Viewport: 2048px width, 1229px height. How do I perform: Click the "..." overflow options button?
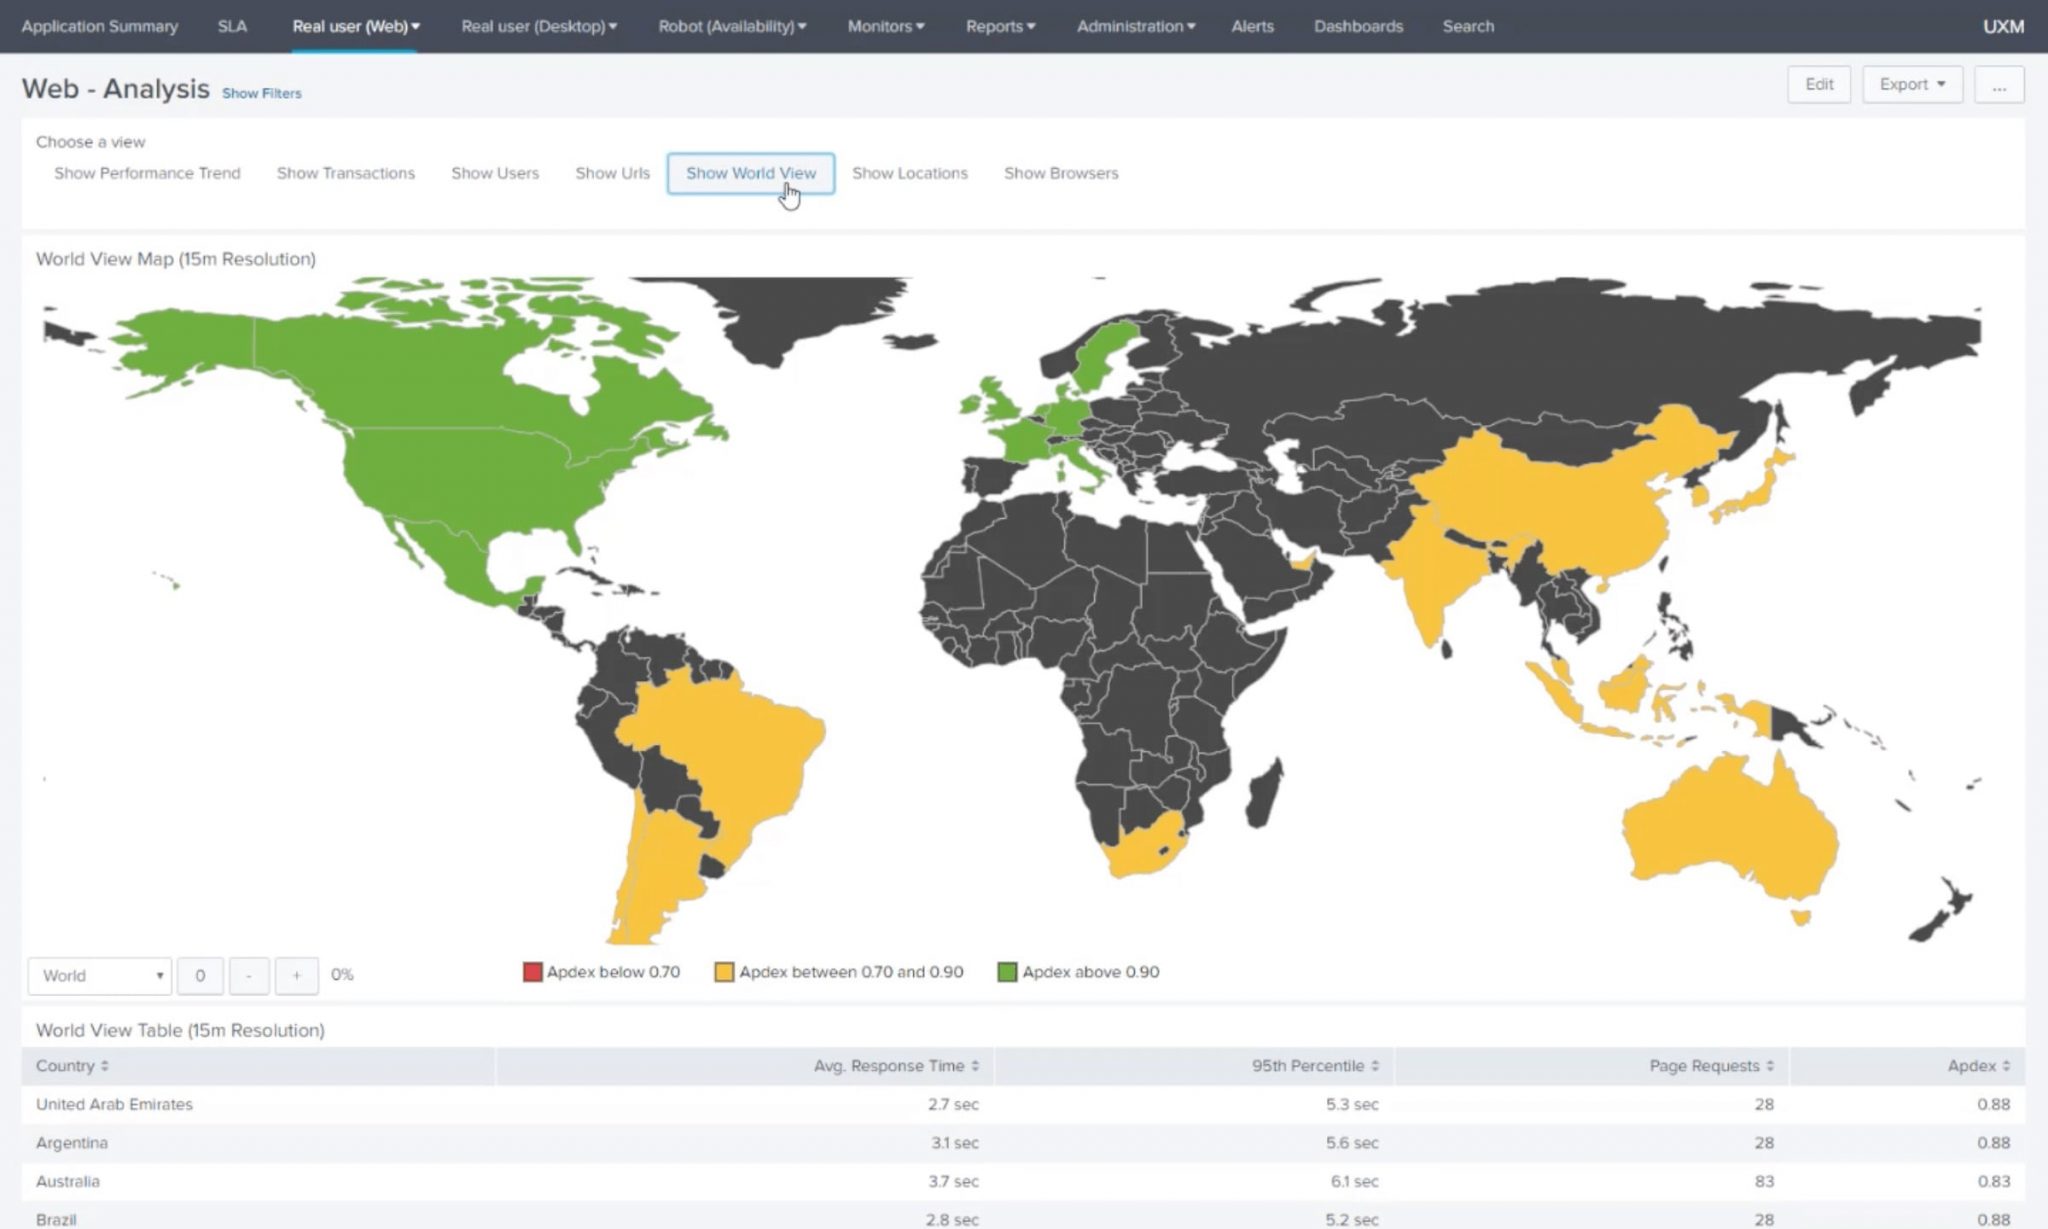(x=1999, y=84)
